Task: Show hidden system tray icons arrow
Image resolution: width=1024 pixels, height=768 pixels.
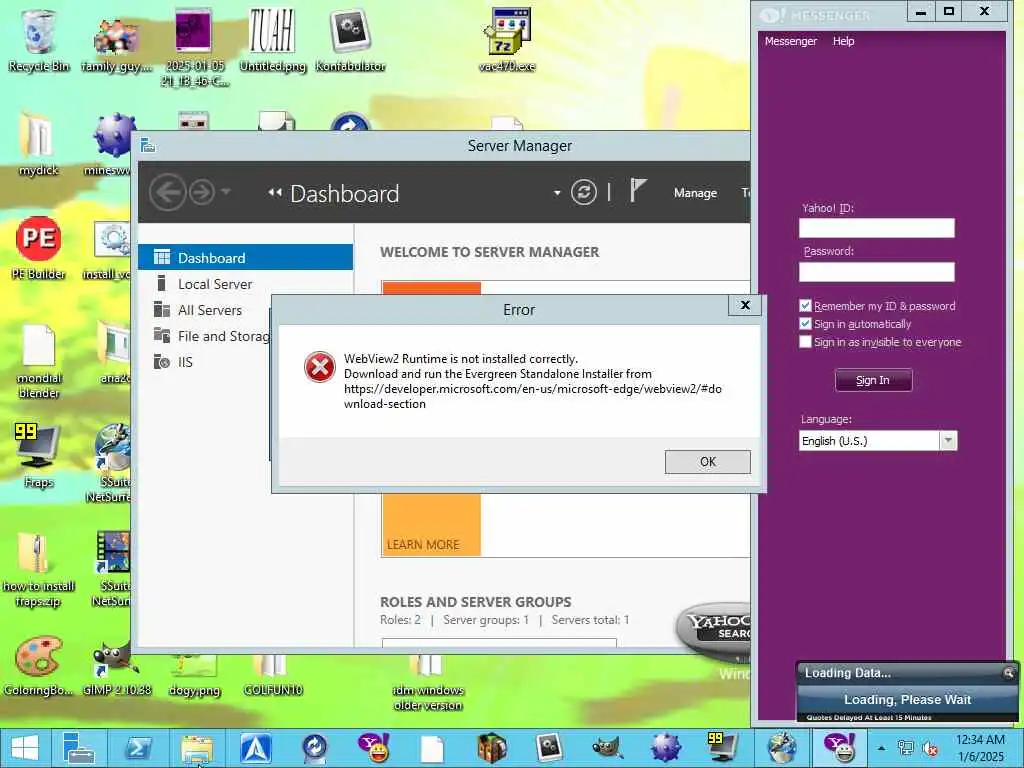Action: [x=882, y=748]
